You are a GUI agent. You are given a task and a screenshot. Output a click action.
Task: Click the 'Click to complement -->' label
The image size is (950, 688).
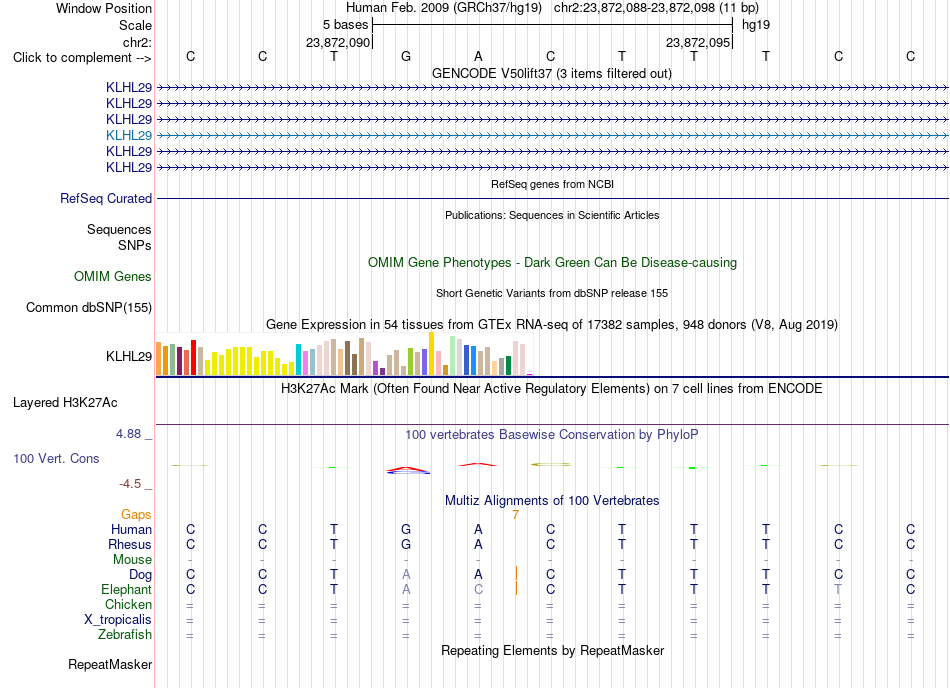[x=82, y=58]
